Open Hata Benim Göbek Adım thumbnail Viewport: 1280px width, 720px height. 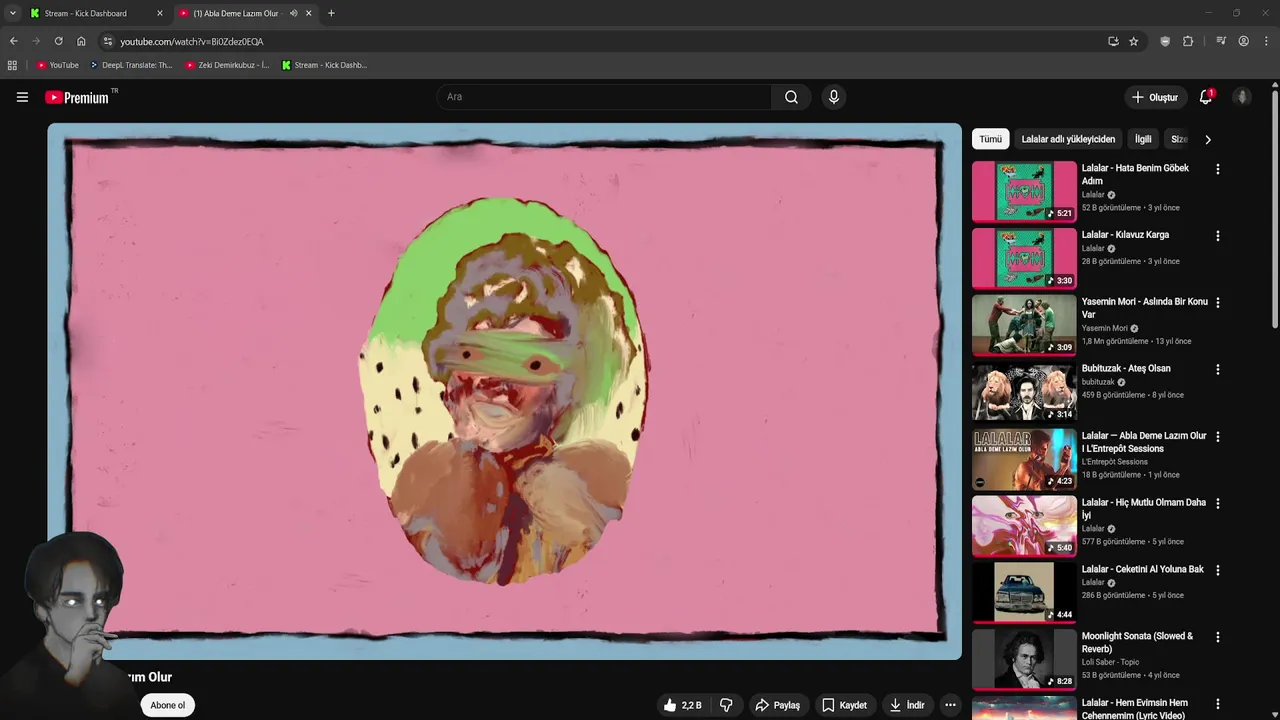pyautogui.click(x=1024, y=191)
